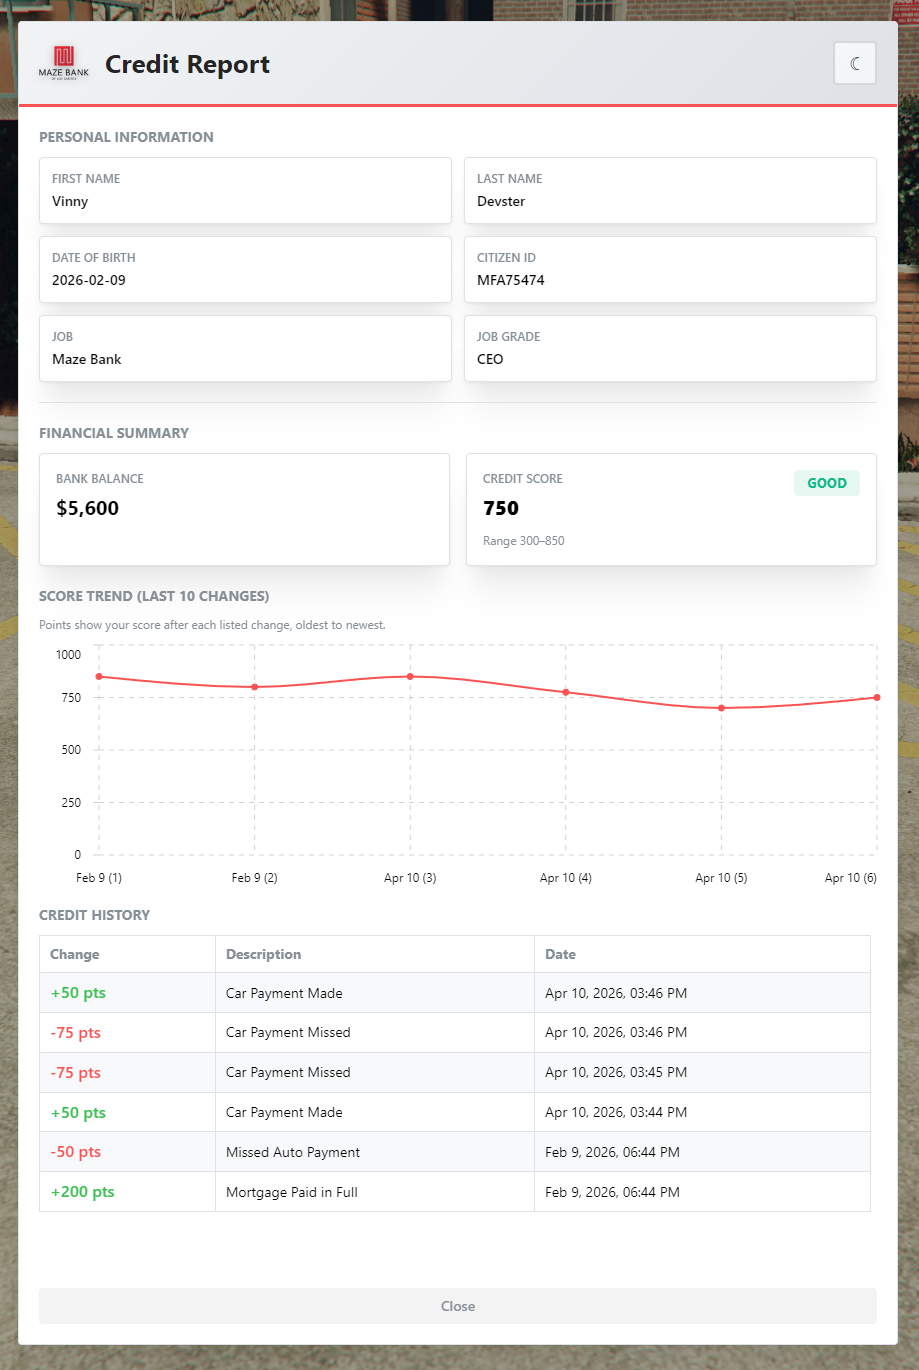The image size is (919, 1370).
Task: Click the GOOD rating badge
Action: [827, 483]
